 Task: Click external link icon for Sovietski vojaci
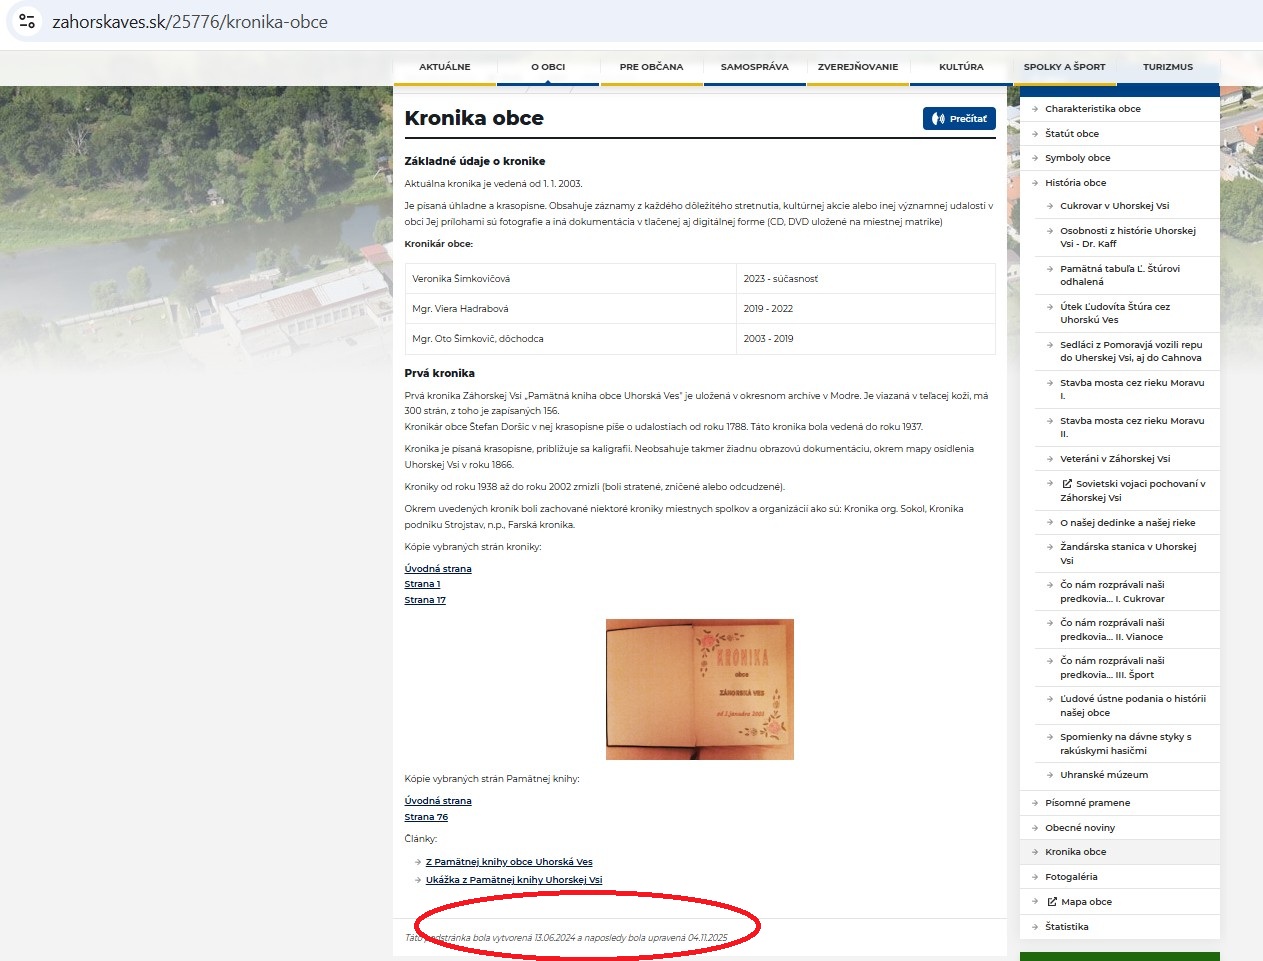pos(1067,484)
